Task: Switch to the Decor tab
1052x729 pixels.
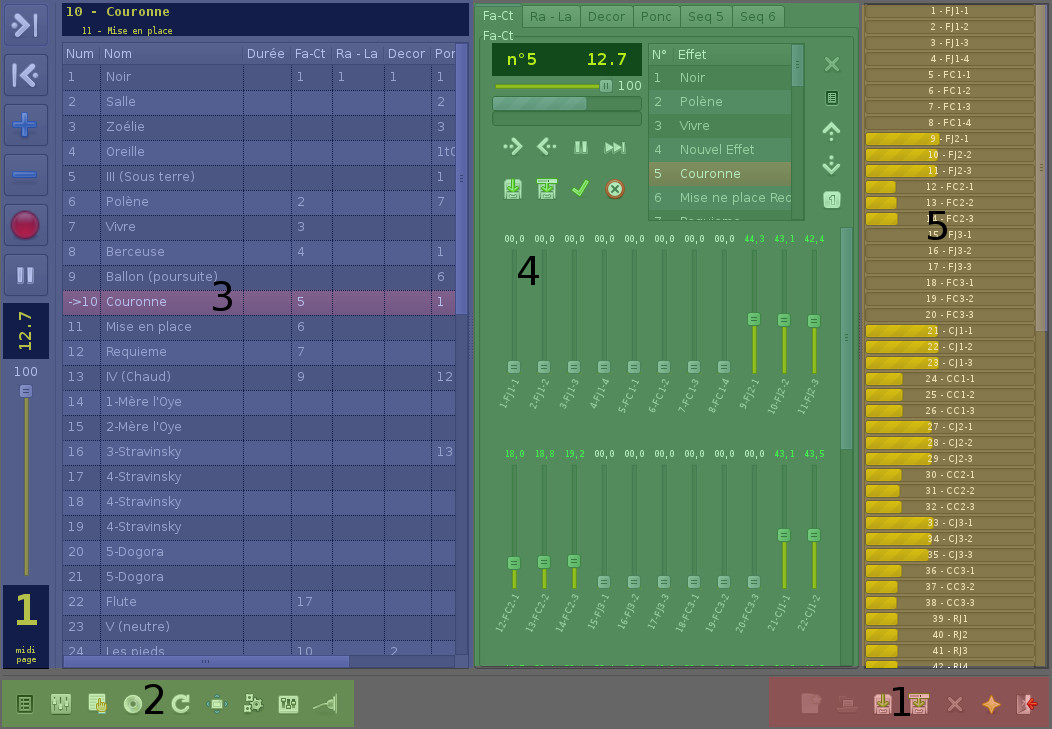Action: tap(606, 16)
